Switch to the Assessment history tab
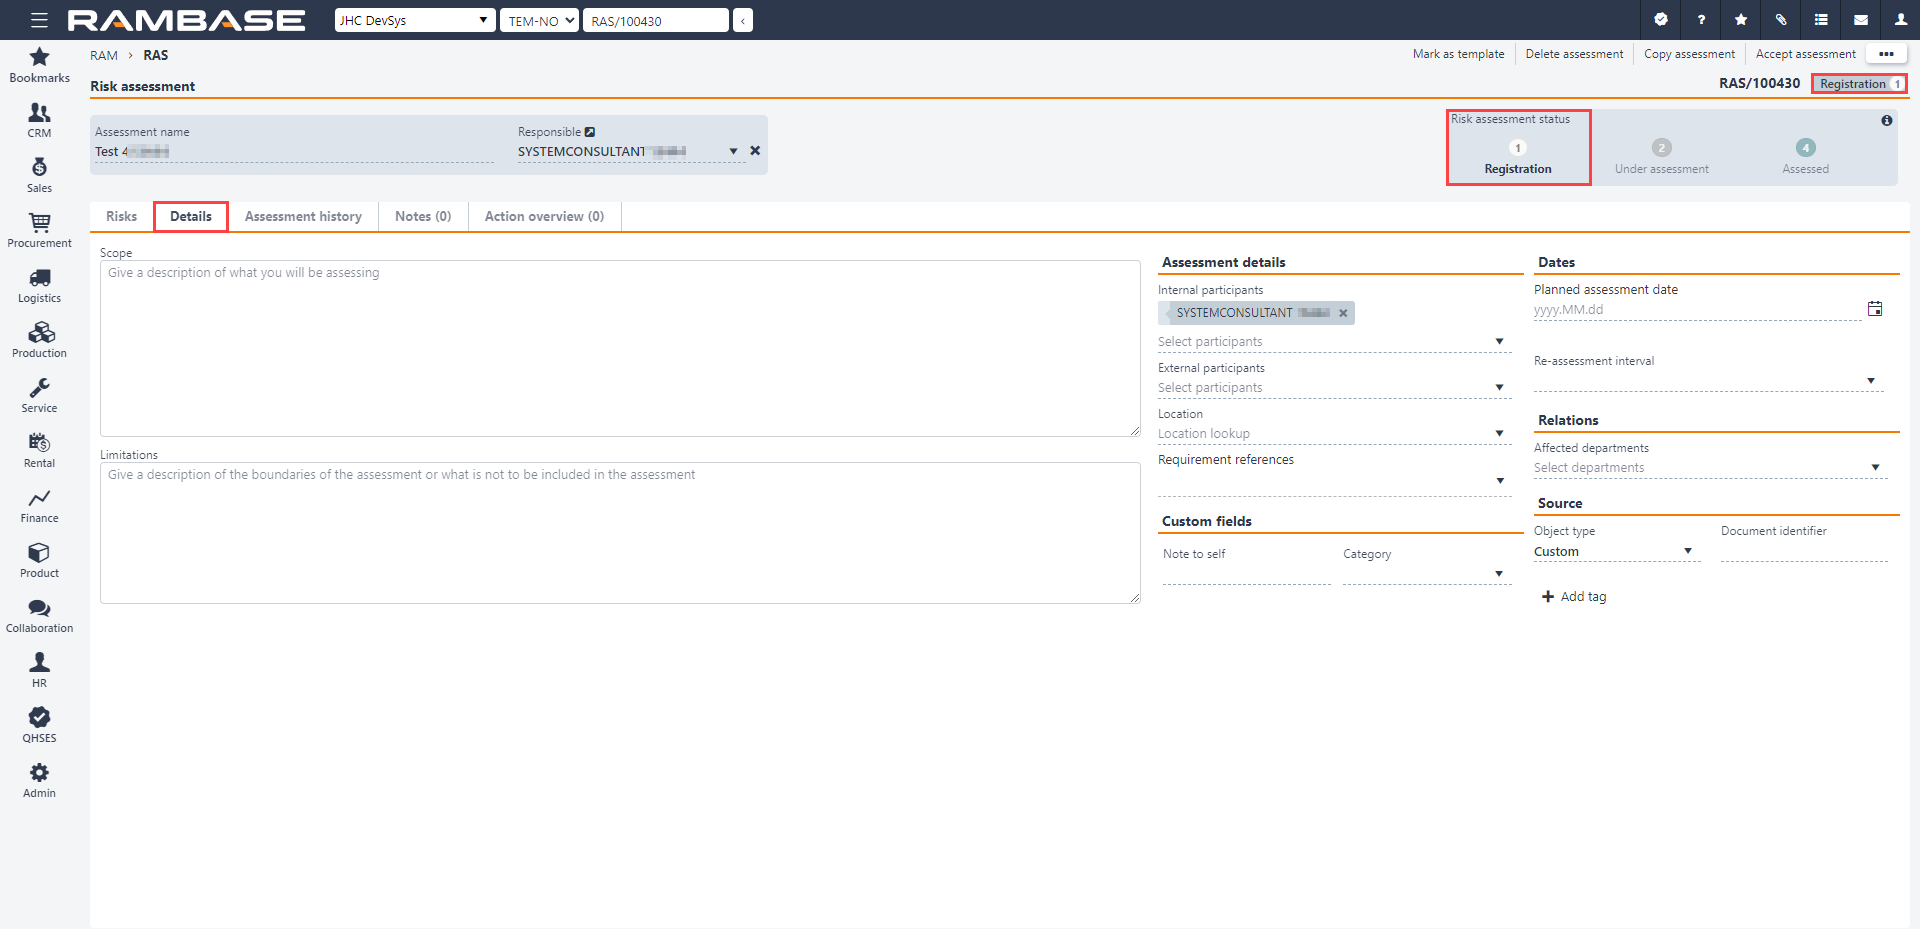The height and width of the screenshot is (929, 1920). (x=303, y=216)
